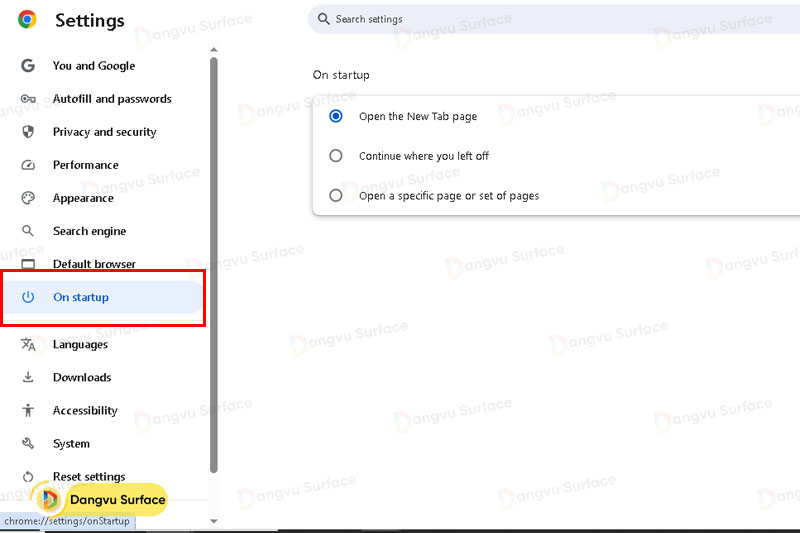Click the Accessibility person icon
This screenshot has width=800, height=533.
click(x=28, y=411)
